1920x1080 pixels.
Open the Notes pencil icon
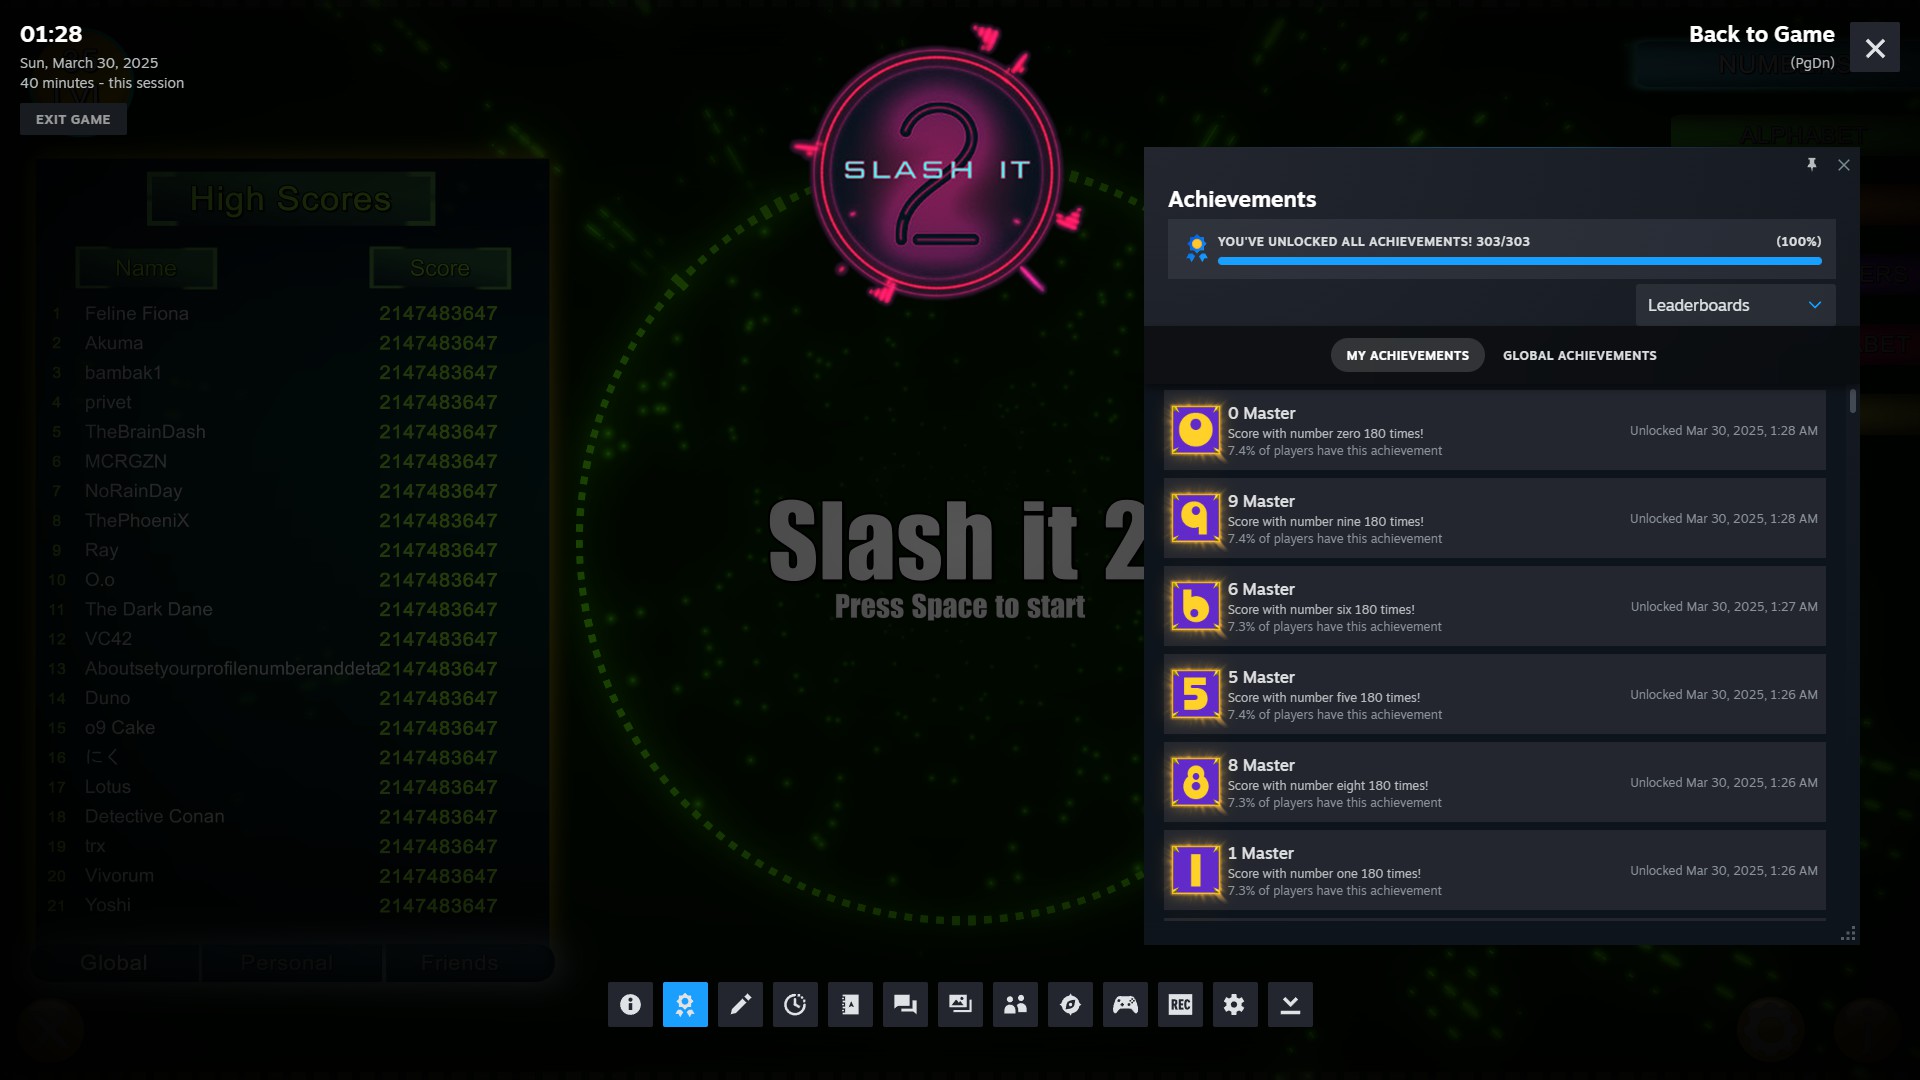pyautogui.click(x=740, y=1004)
